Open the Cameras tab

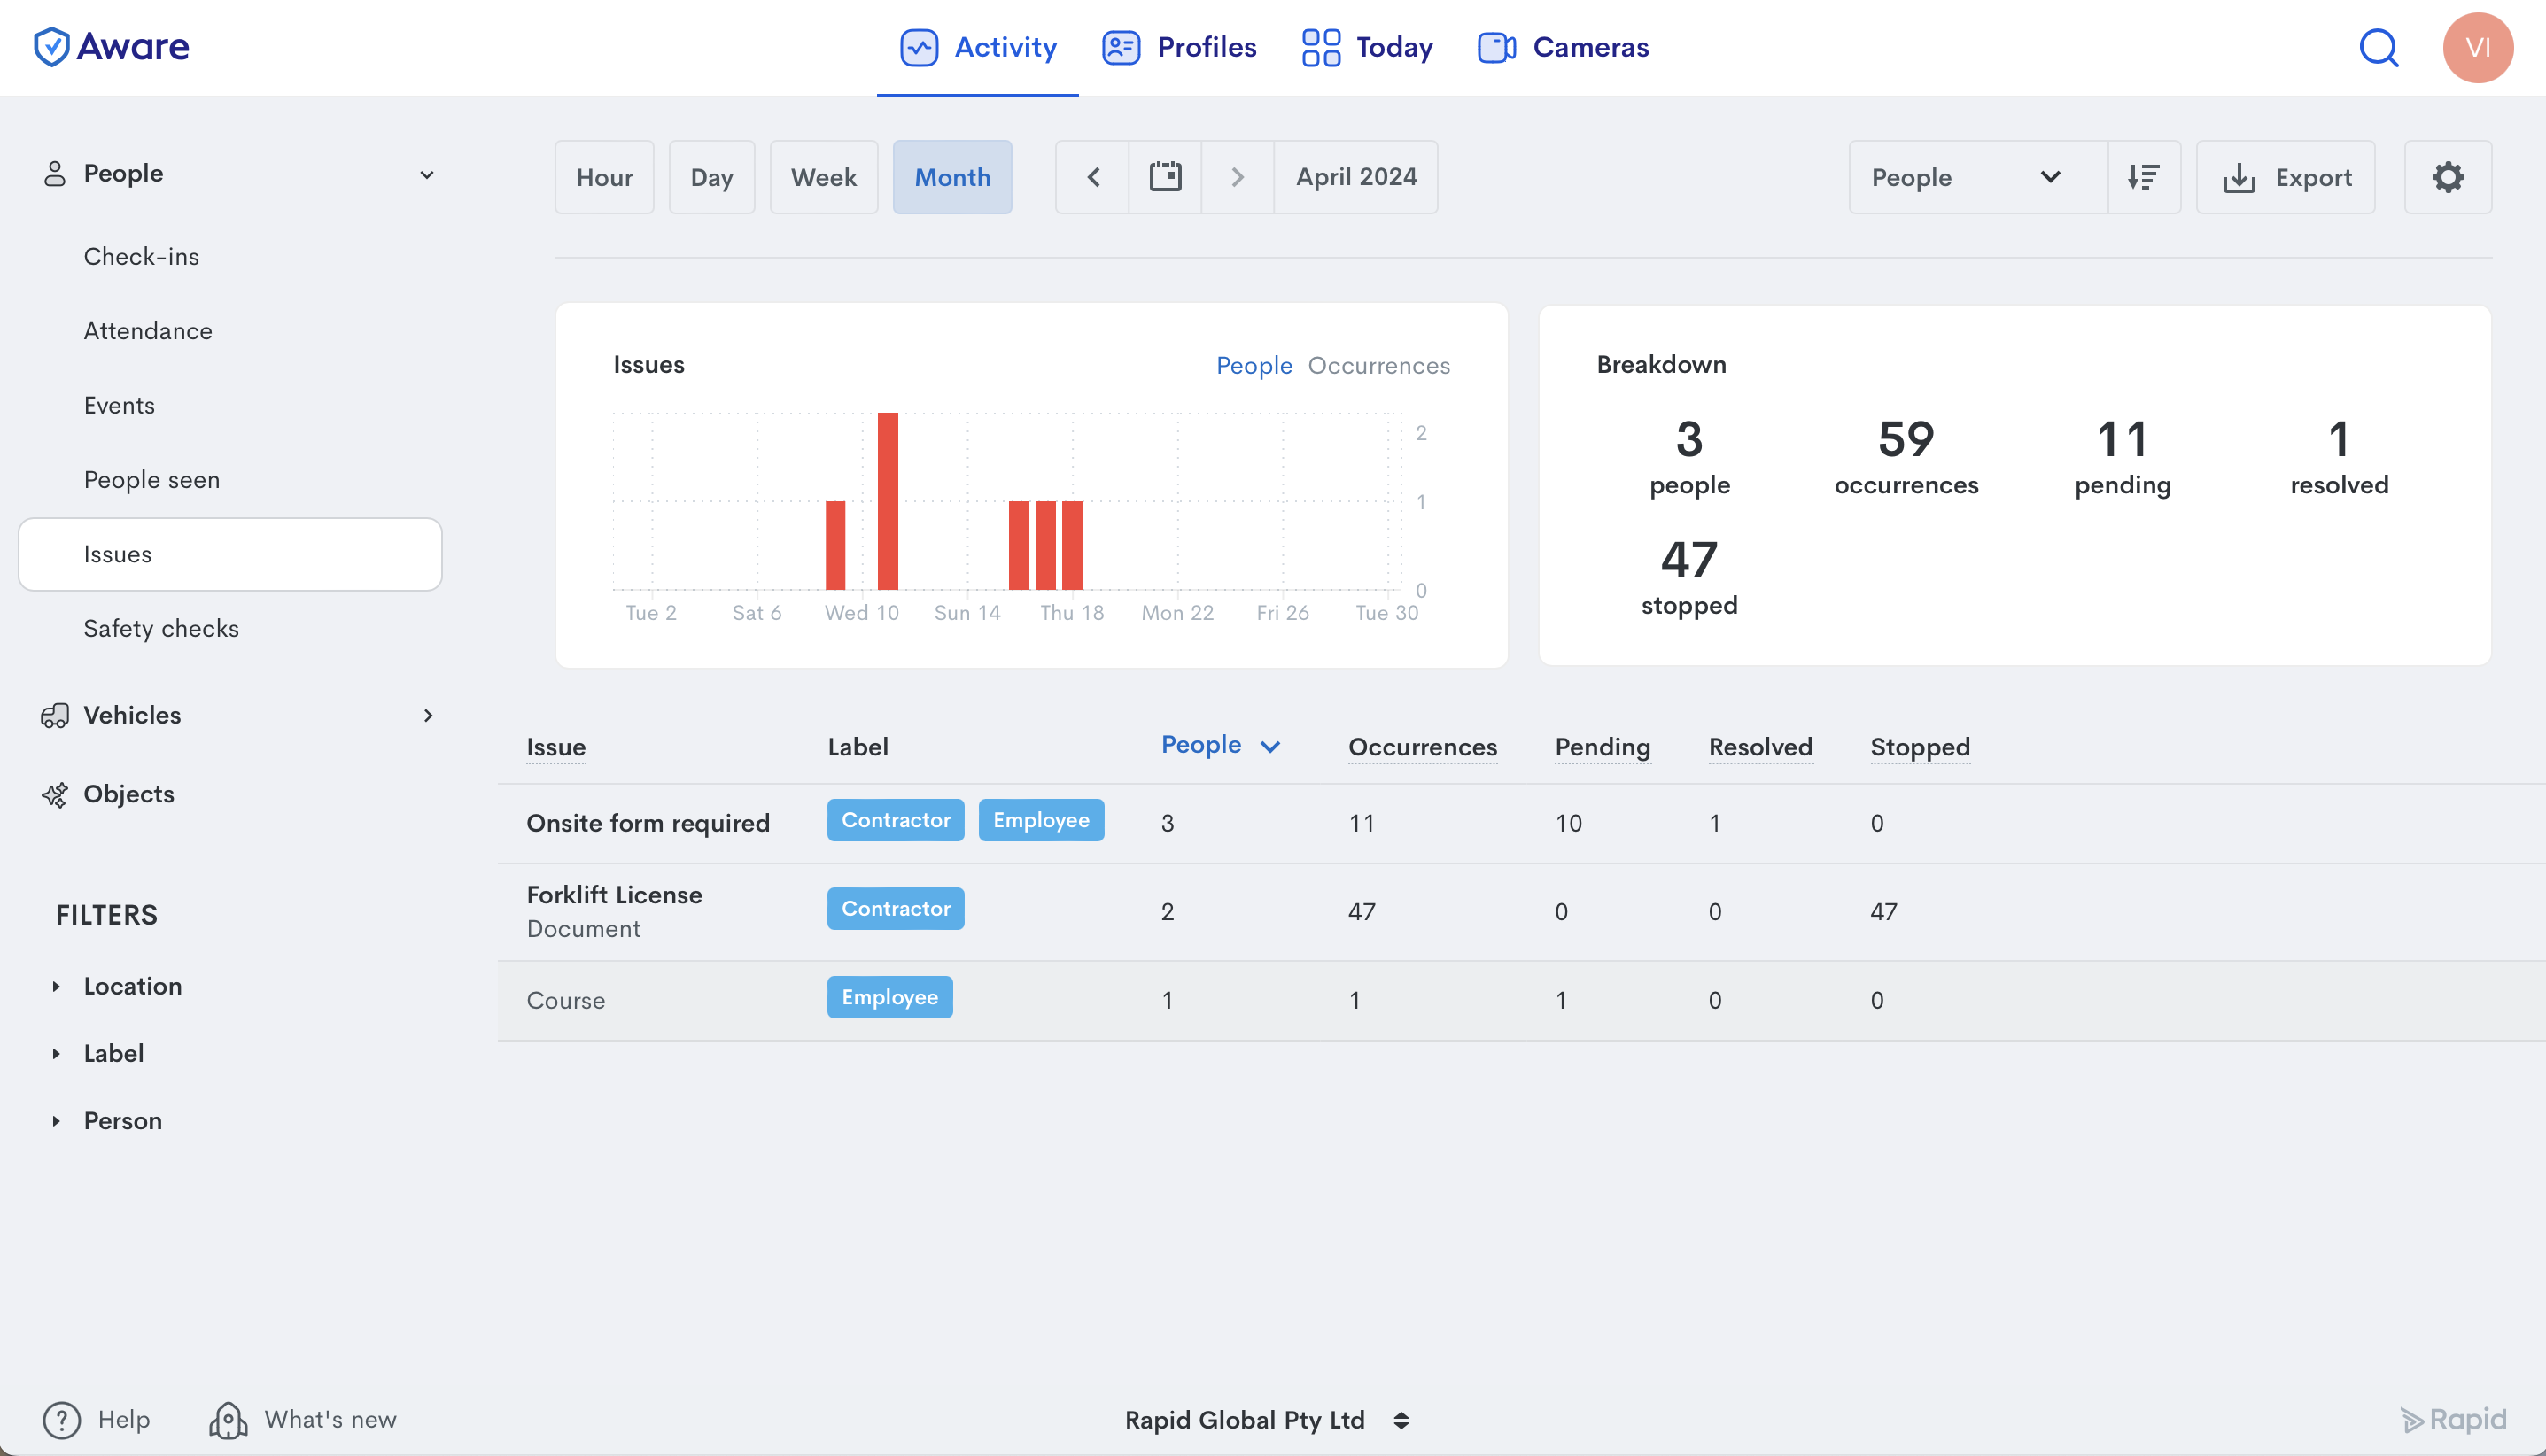coord(1563,47)
